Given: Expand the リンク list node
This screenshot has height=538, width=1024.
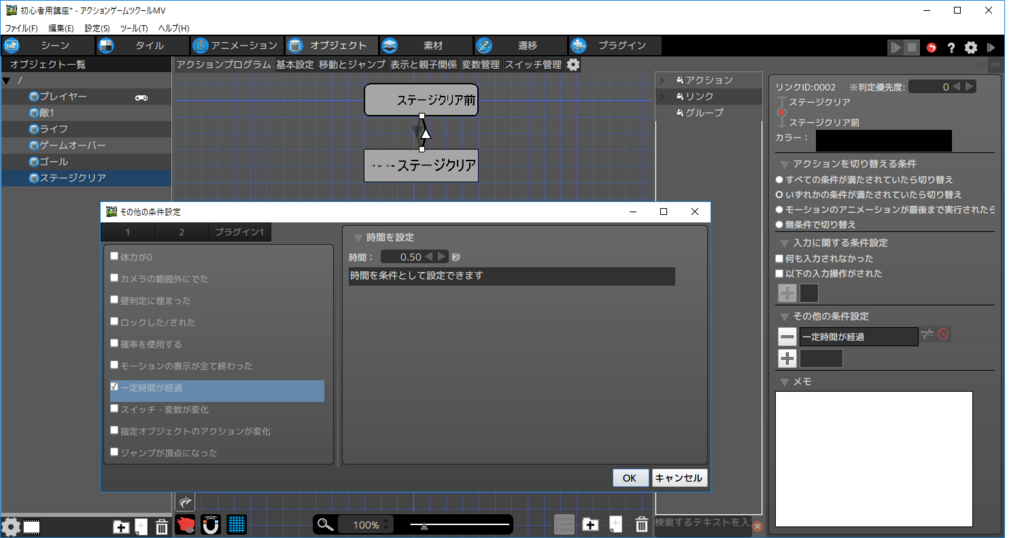Looking at the screenshot, I should (662, 97).
